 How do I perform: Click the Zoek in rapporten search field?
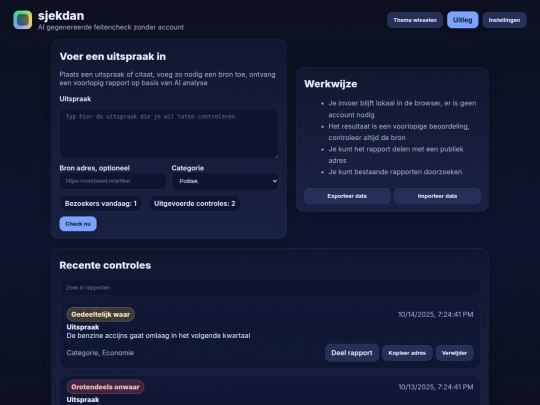coord(270,288)
